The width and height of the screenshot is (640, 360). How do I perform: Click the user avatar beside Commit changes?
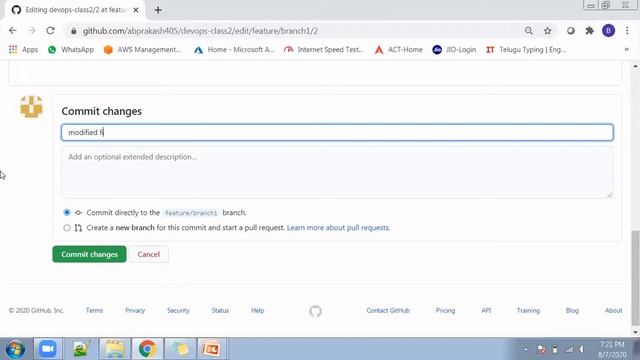[x=31, y=107]
